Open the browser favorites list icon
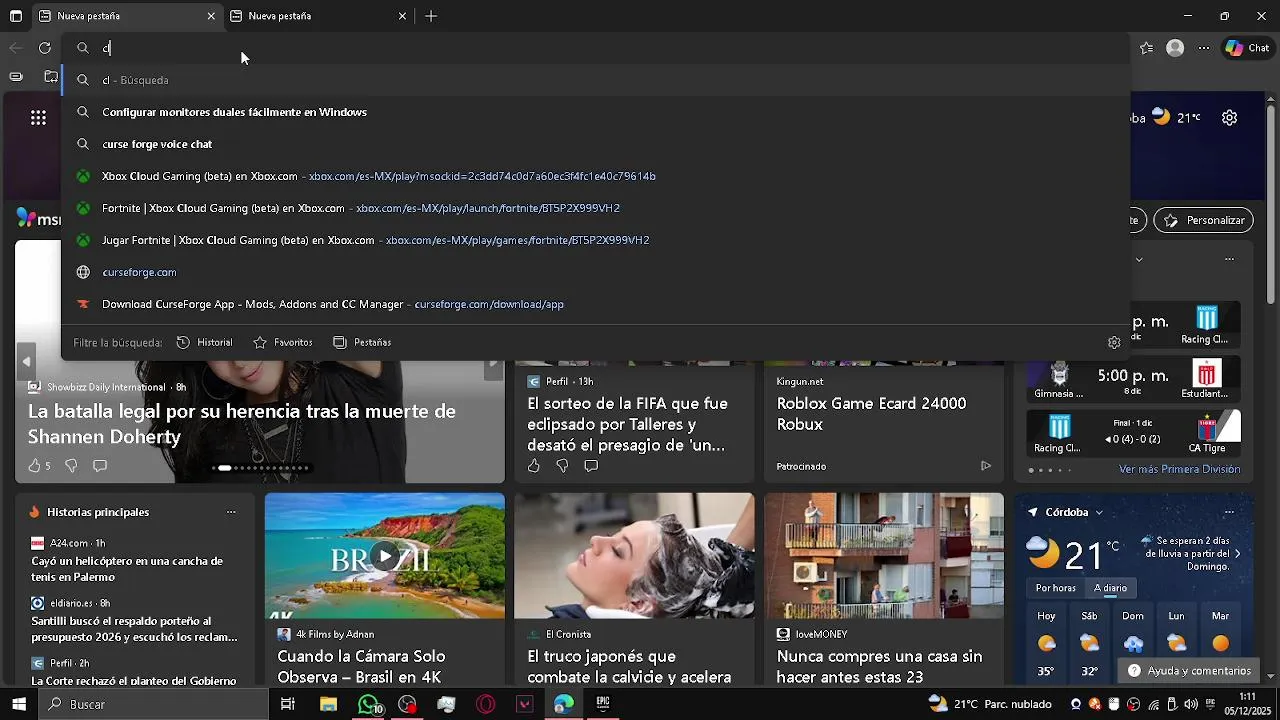Viewport: 1280px width, 720px height. click(x=1147, y=48)
